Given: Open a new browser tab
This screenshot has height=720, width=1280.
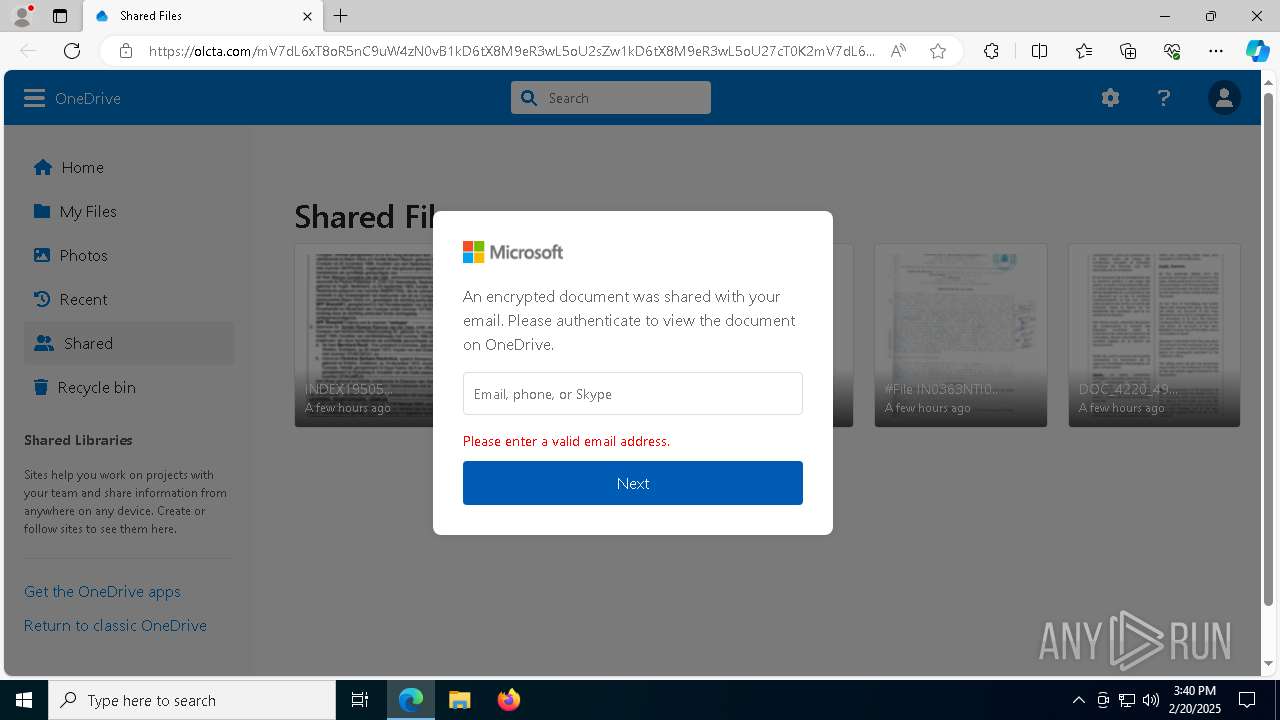Looking at the screenshot, I should pyautogui.click(x=341, y=16).
